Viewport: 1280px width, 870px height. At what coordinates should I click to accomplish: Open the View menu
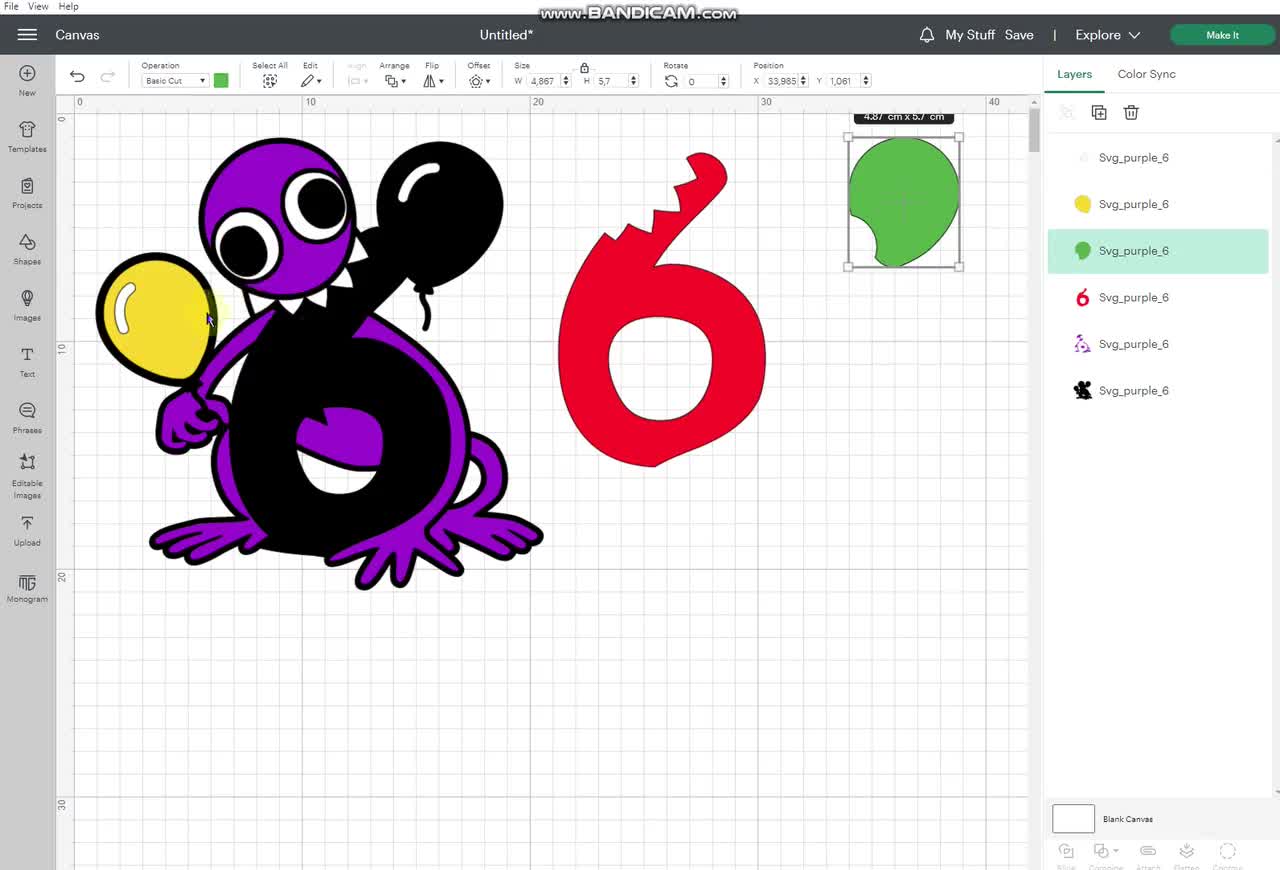point(38,6)
